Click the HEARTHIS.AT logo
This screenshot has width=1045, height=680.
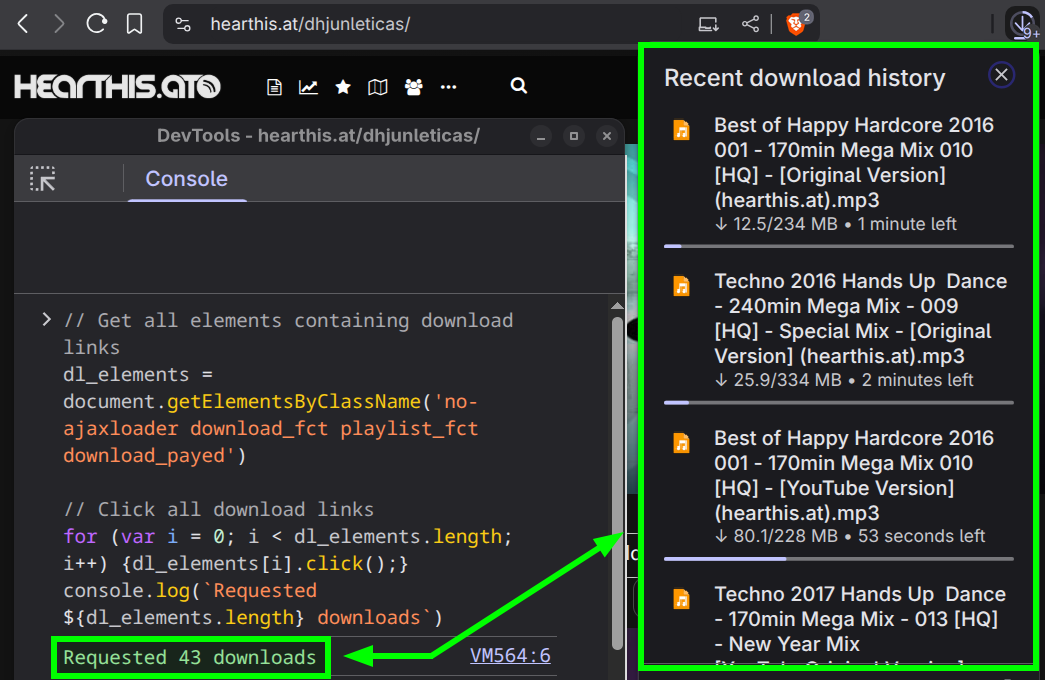pos(117,87)
